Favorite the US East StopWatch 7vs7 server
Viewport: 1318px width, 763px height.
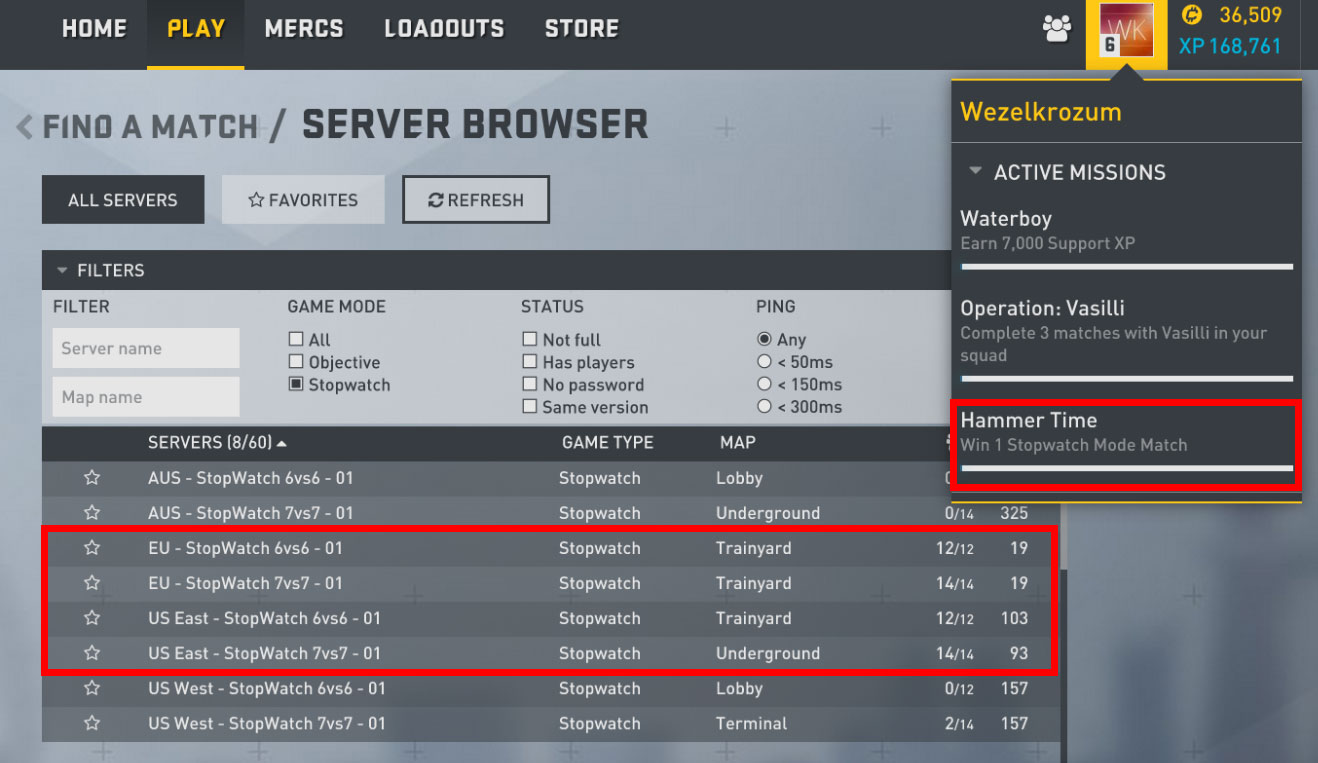tap(92, 653)
